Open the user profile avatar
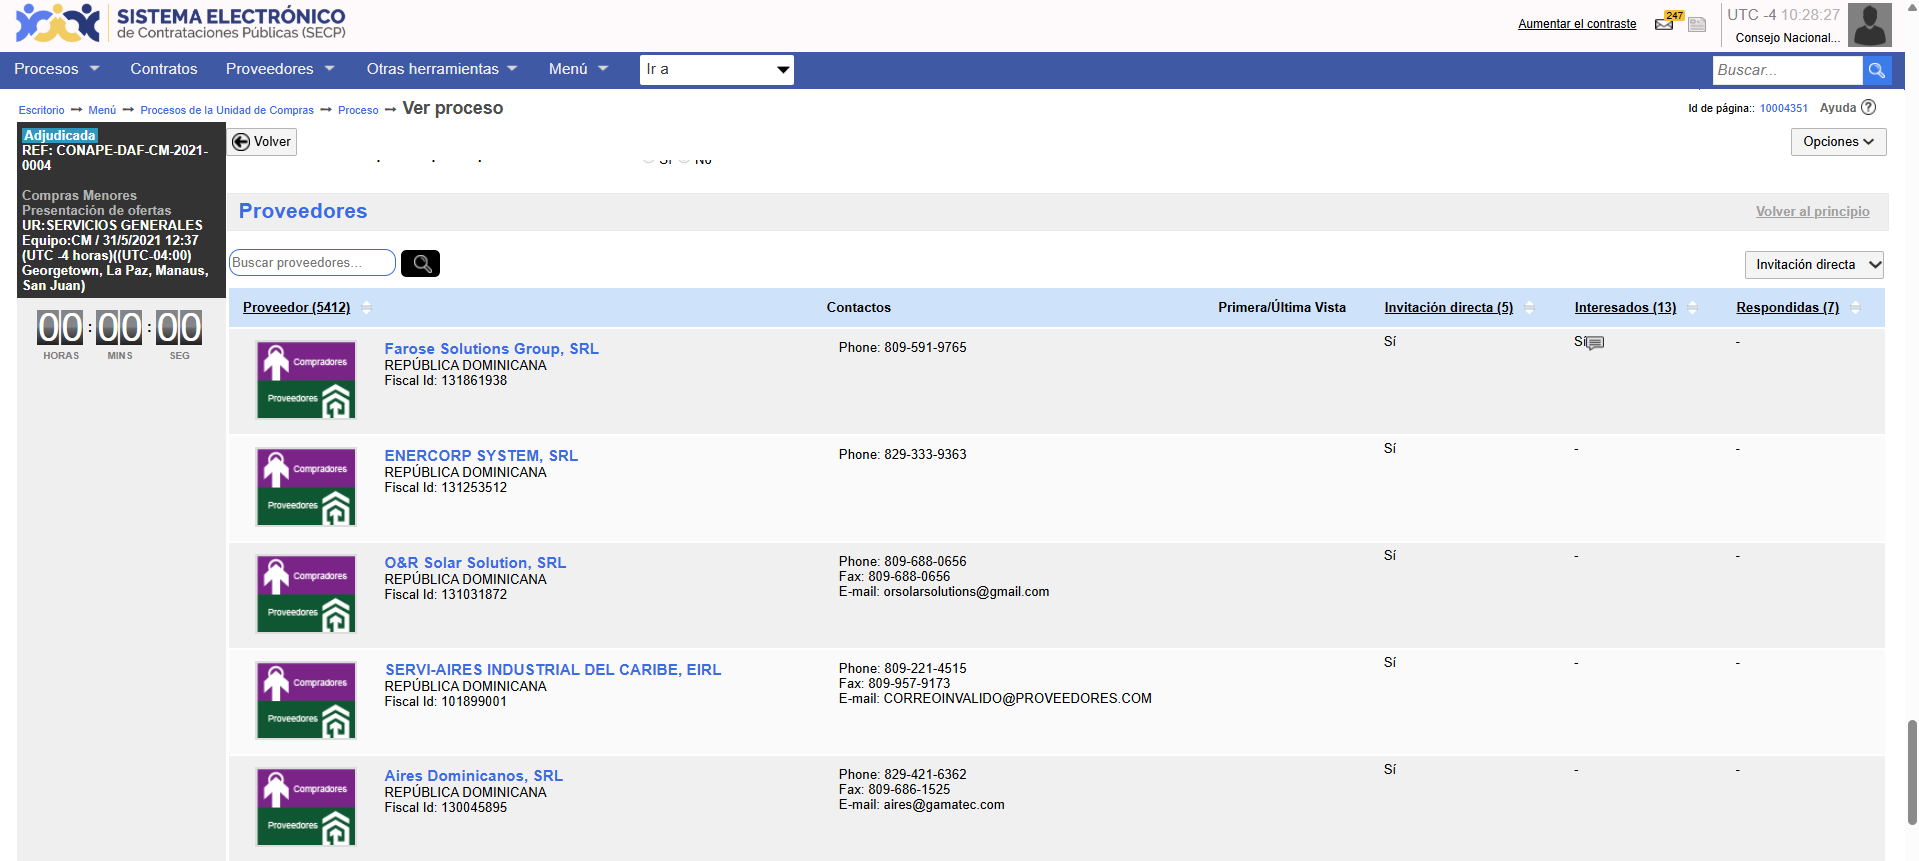1919x861 pixels. (x=1869, y=25)
